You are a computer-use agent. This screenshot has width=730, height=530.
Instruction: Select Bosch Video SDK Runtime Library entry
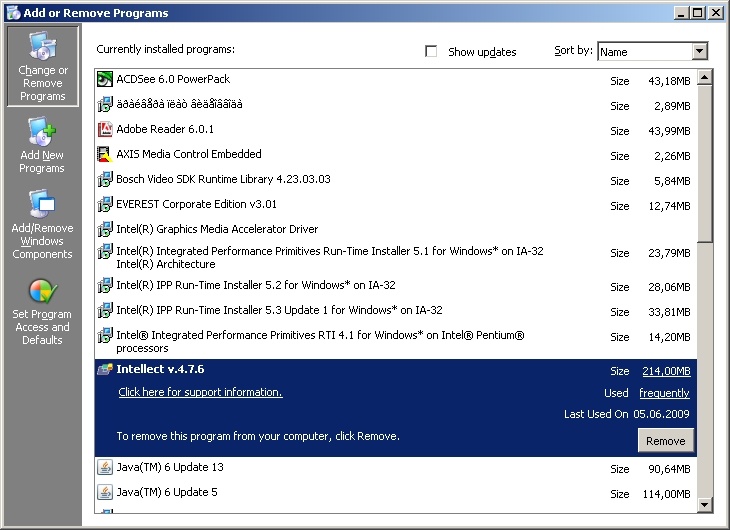pos(223,179)
